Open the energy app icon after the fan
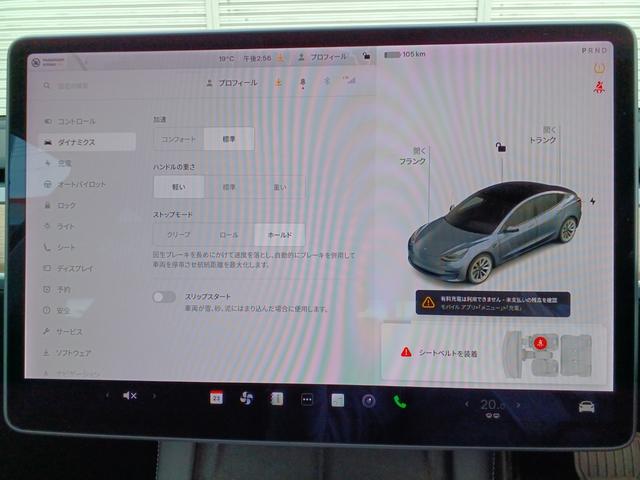The height and width of the screenshot is (480, 640). [277, 399]
